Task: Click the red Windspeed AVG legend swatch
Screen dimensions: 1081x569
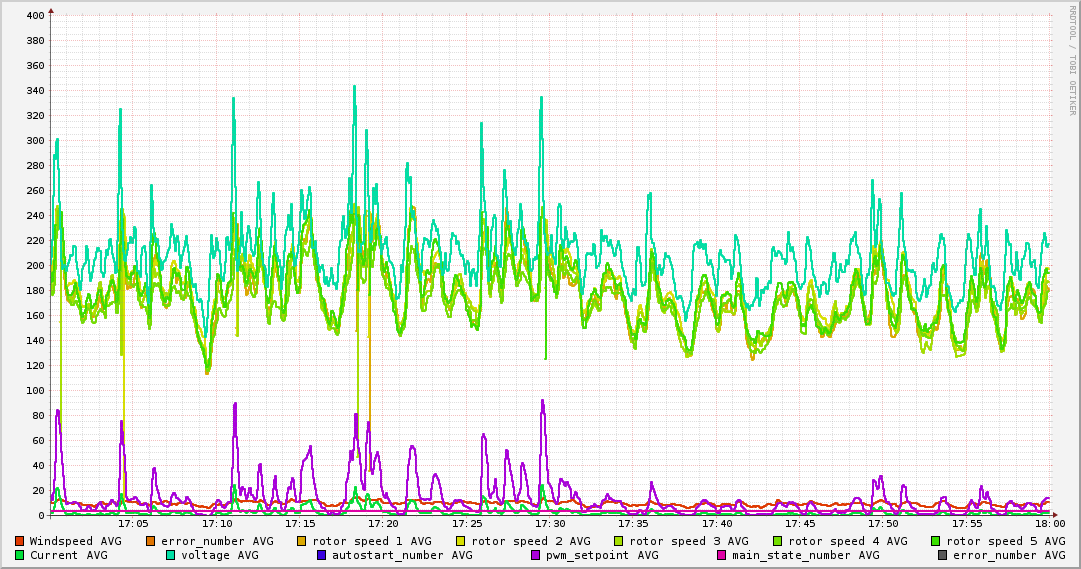Action: [20, 541]
